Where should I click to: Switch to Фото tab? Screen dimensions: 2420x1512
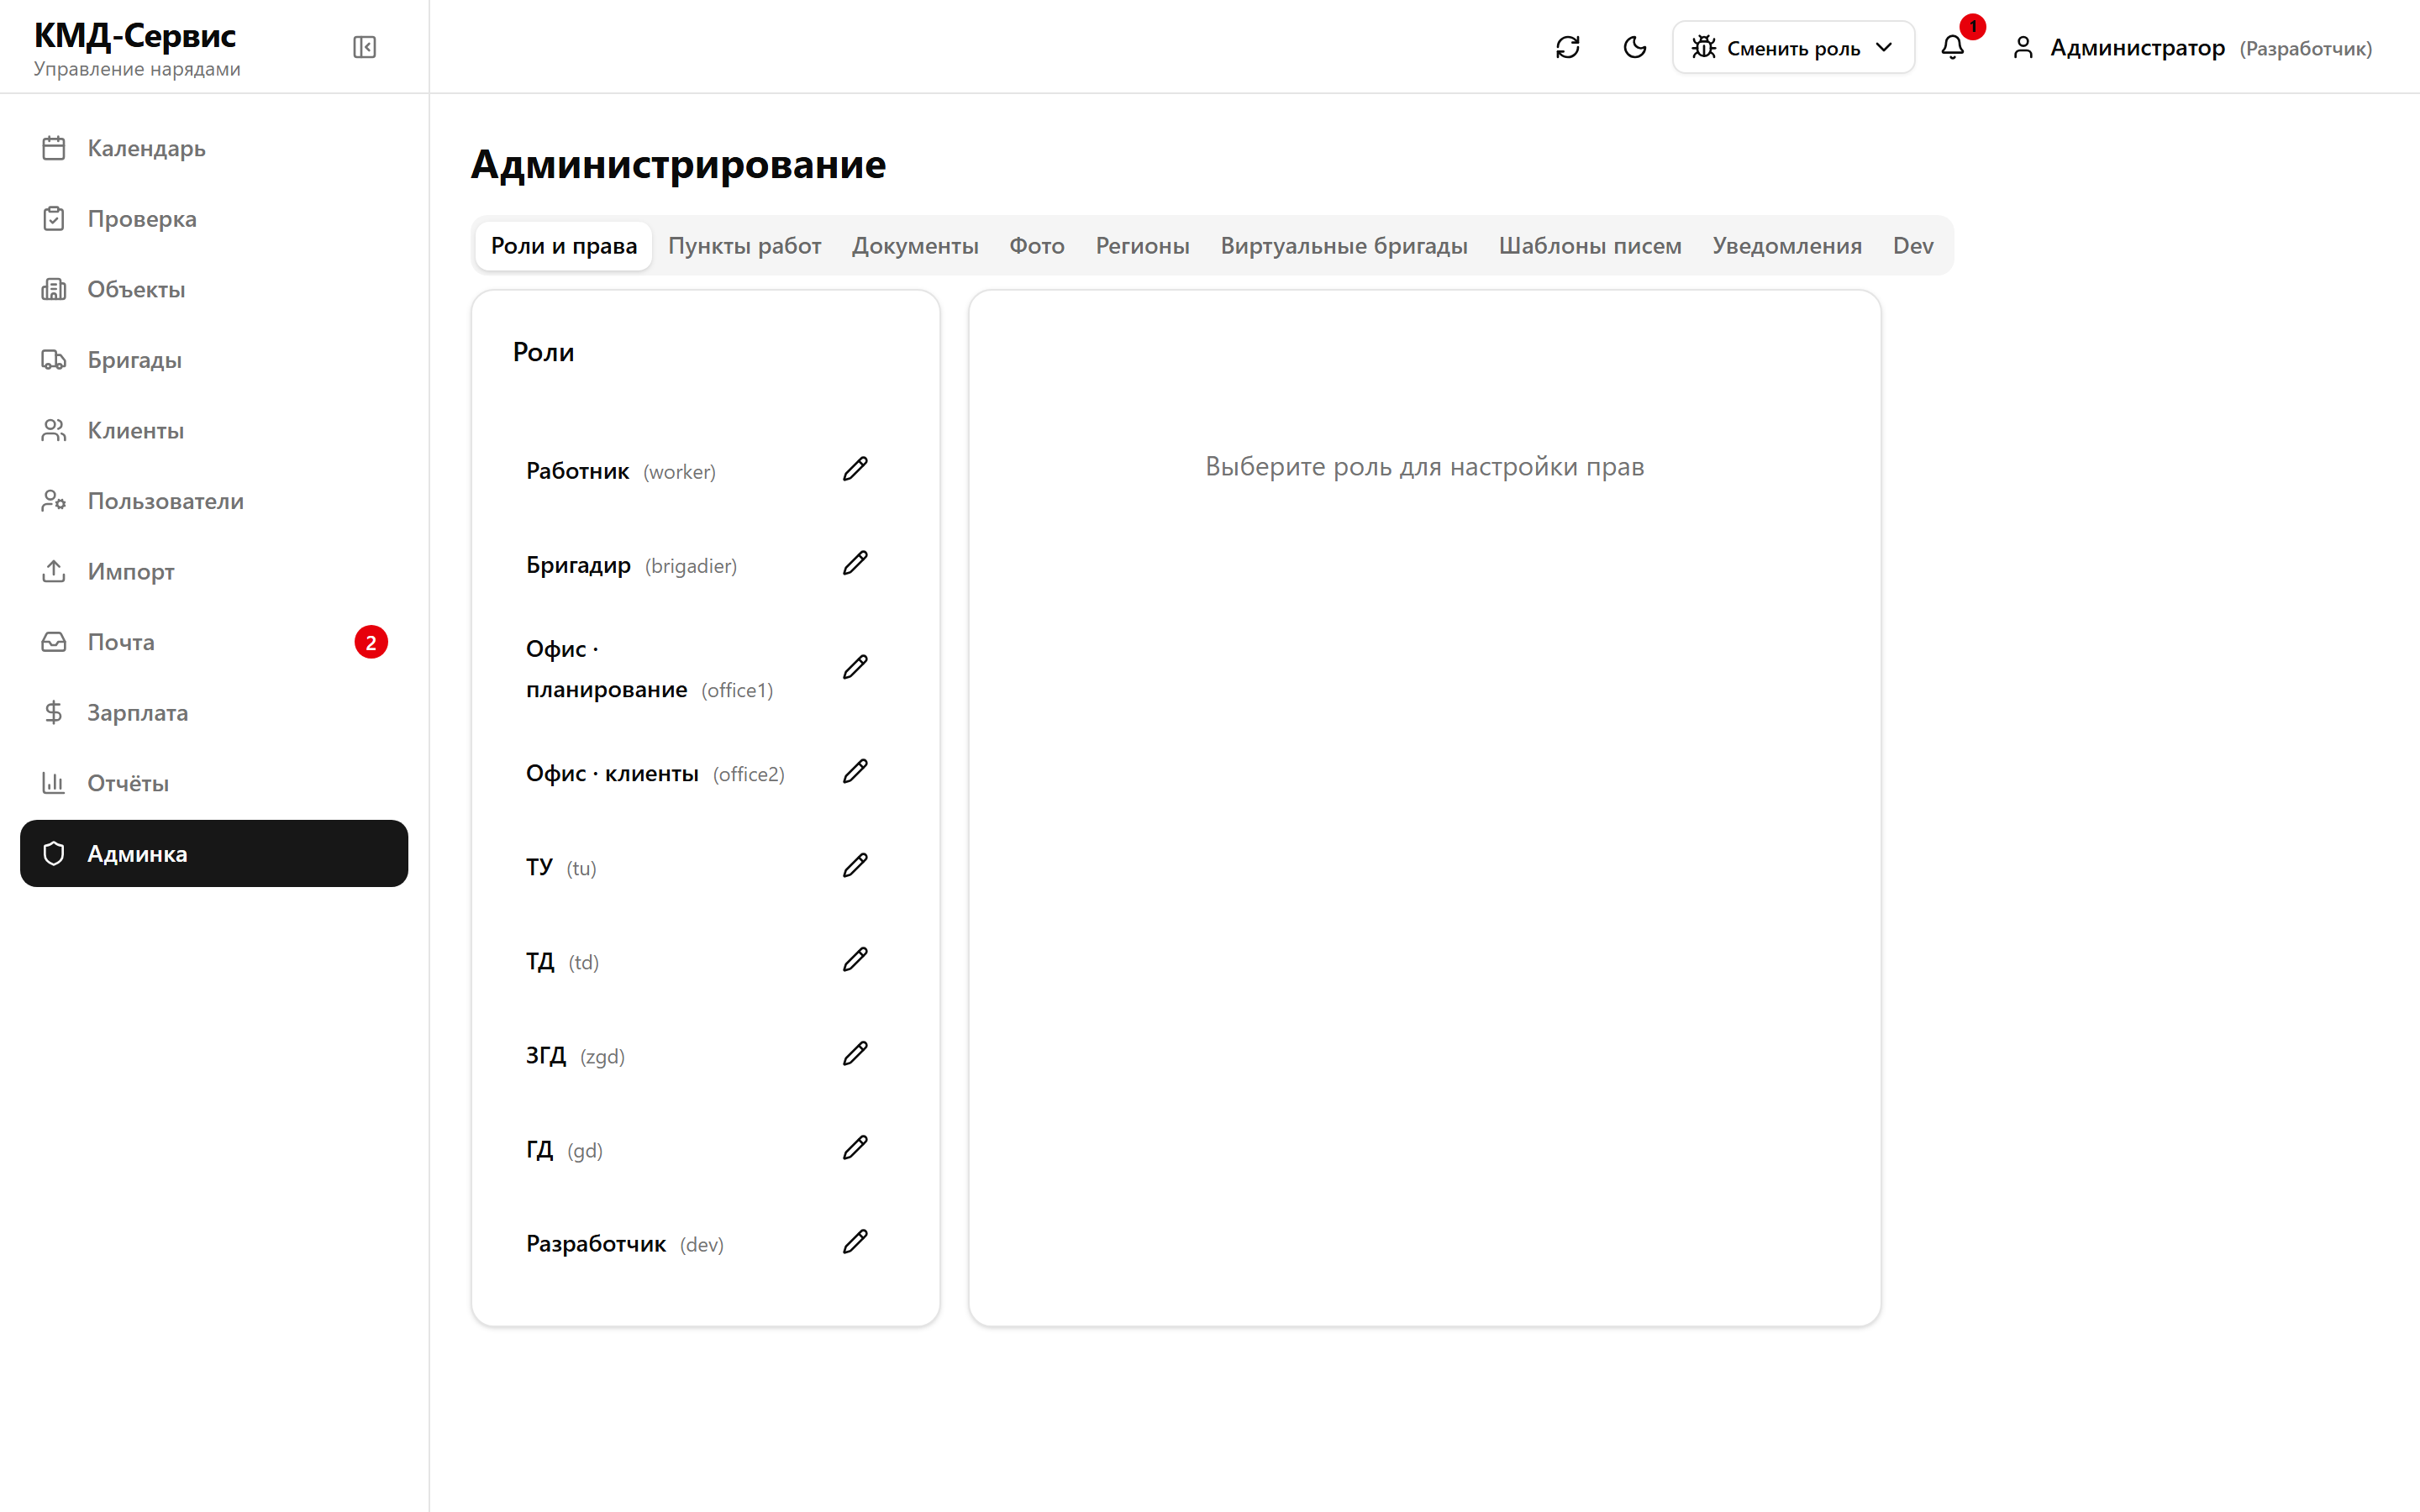1037,246
